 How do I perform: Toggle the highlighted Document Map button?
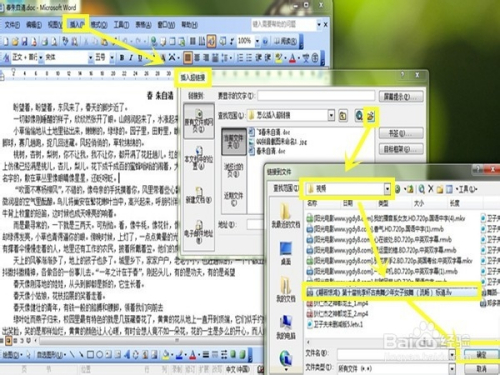click(211, 41)
